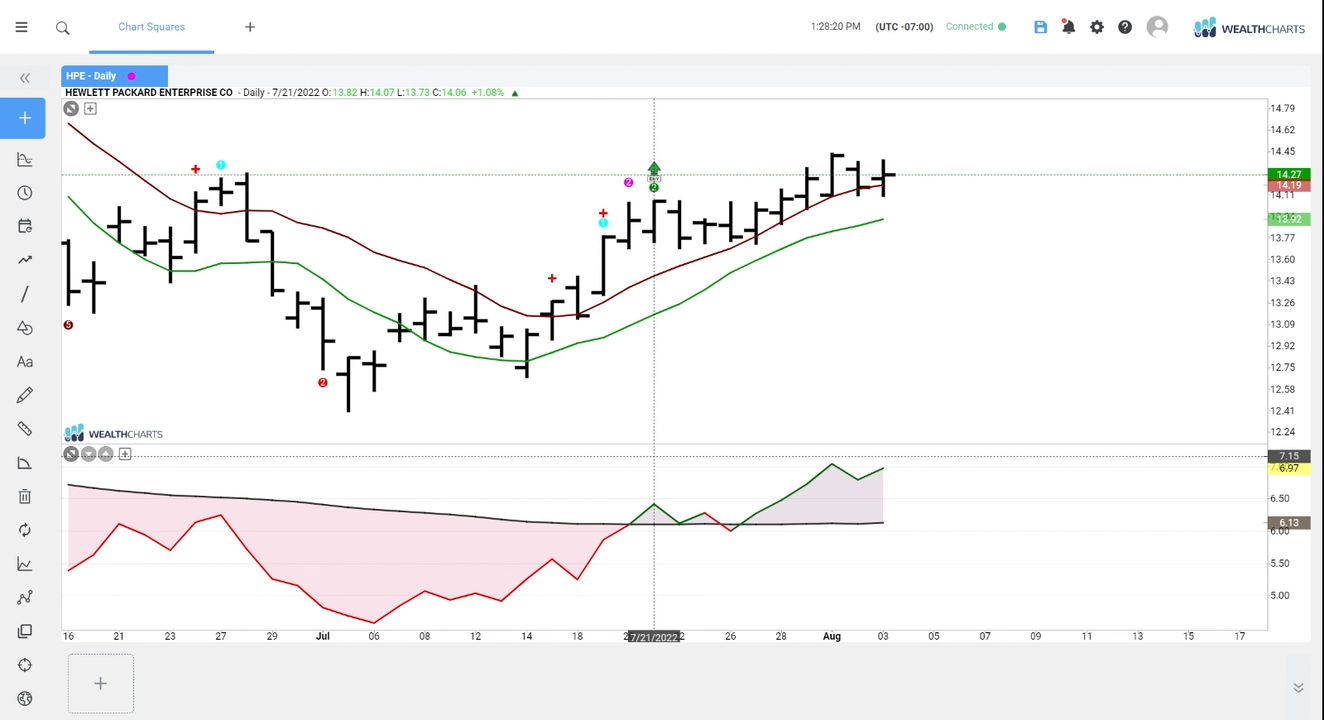Click the duplicate layers icon in sidebar
The height and width of the screenshot is (720, 1324).
point(25,631)
